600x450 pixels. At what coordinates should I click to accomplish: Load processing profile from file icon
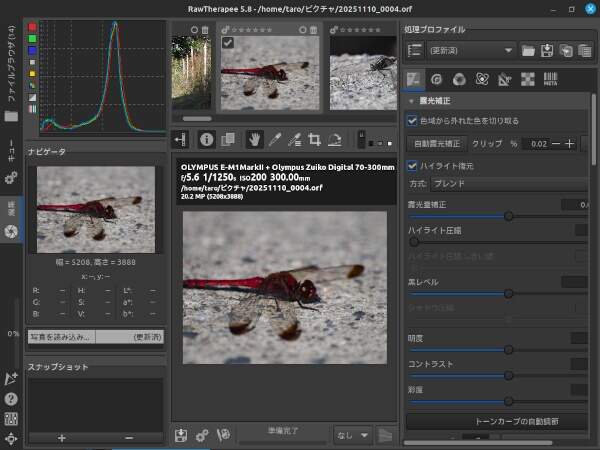pos(529,50)
